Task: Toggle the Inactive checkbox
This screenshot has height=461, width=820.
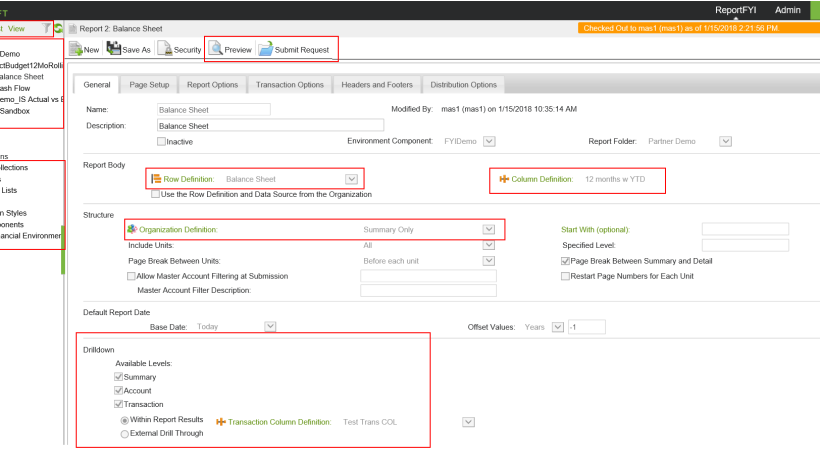Action: tap(161, 142)
